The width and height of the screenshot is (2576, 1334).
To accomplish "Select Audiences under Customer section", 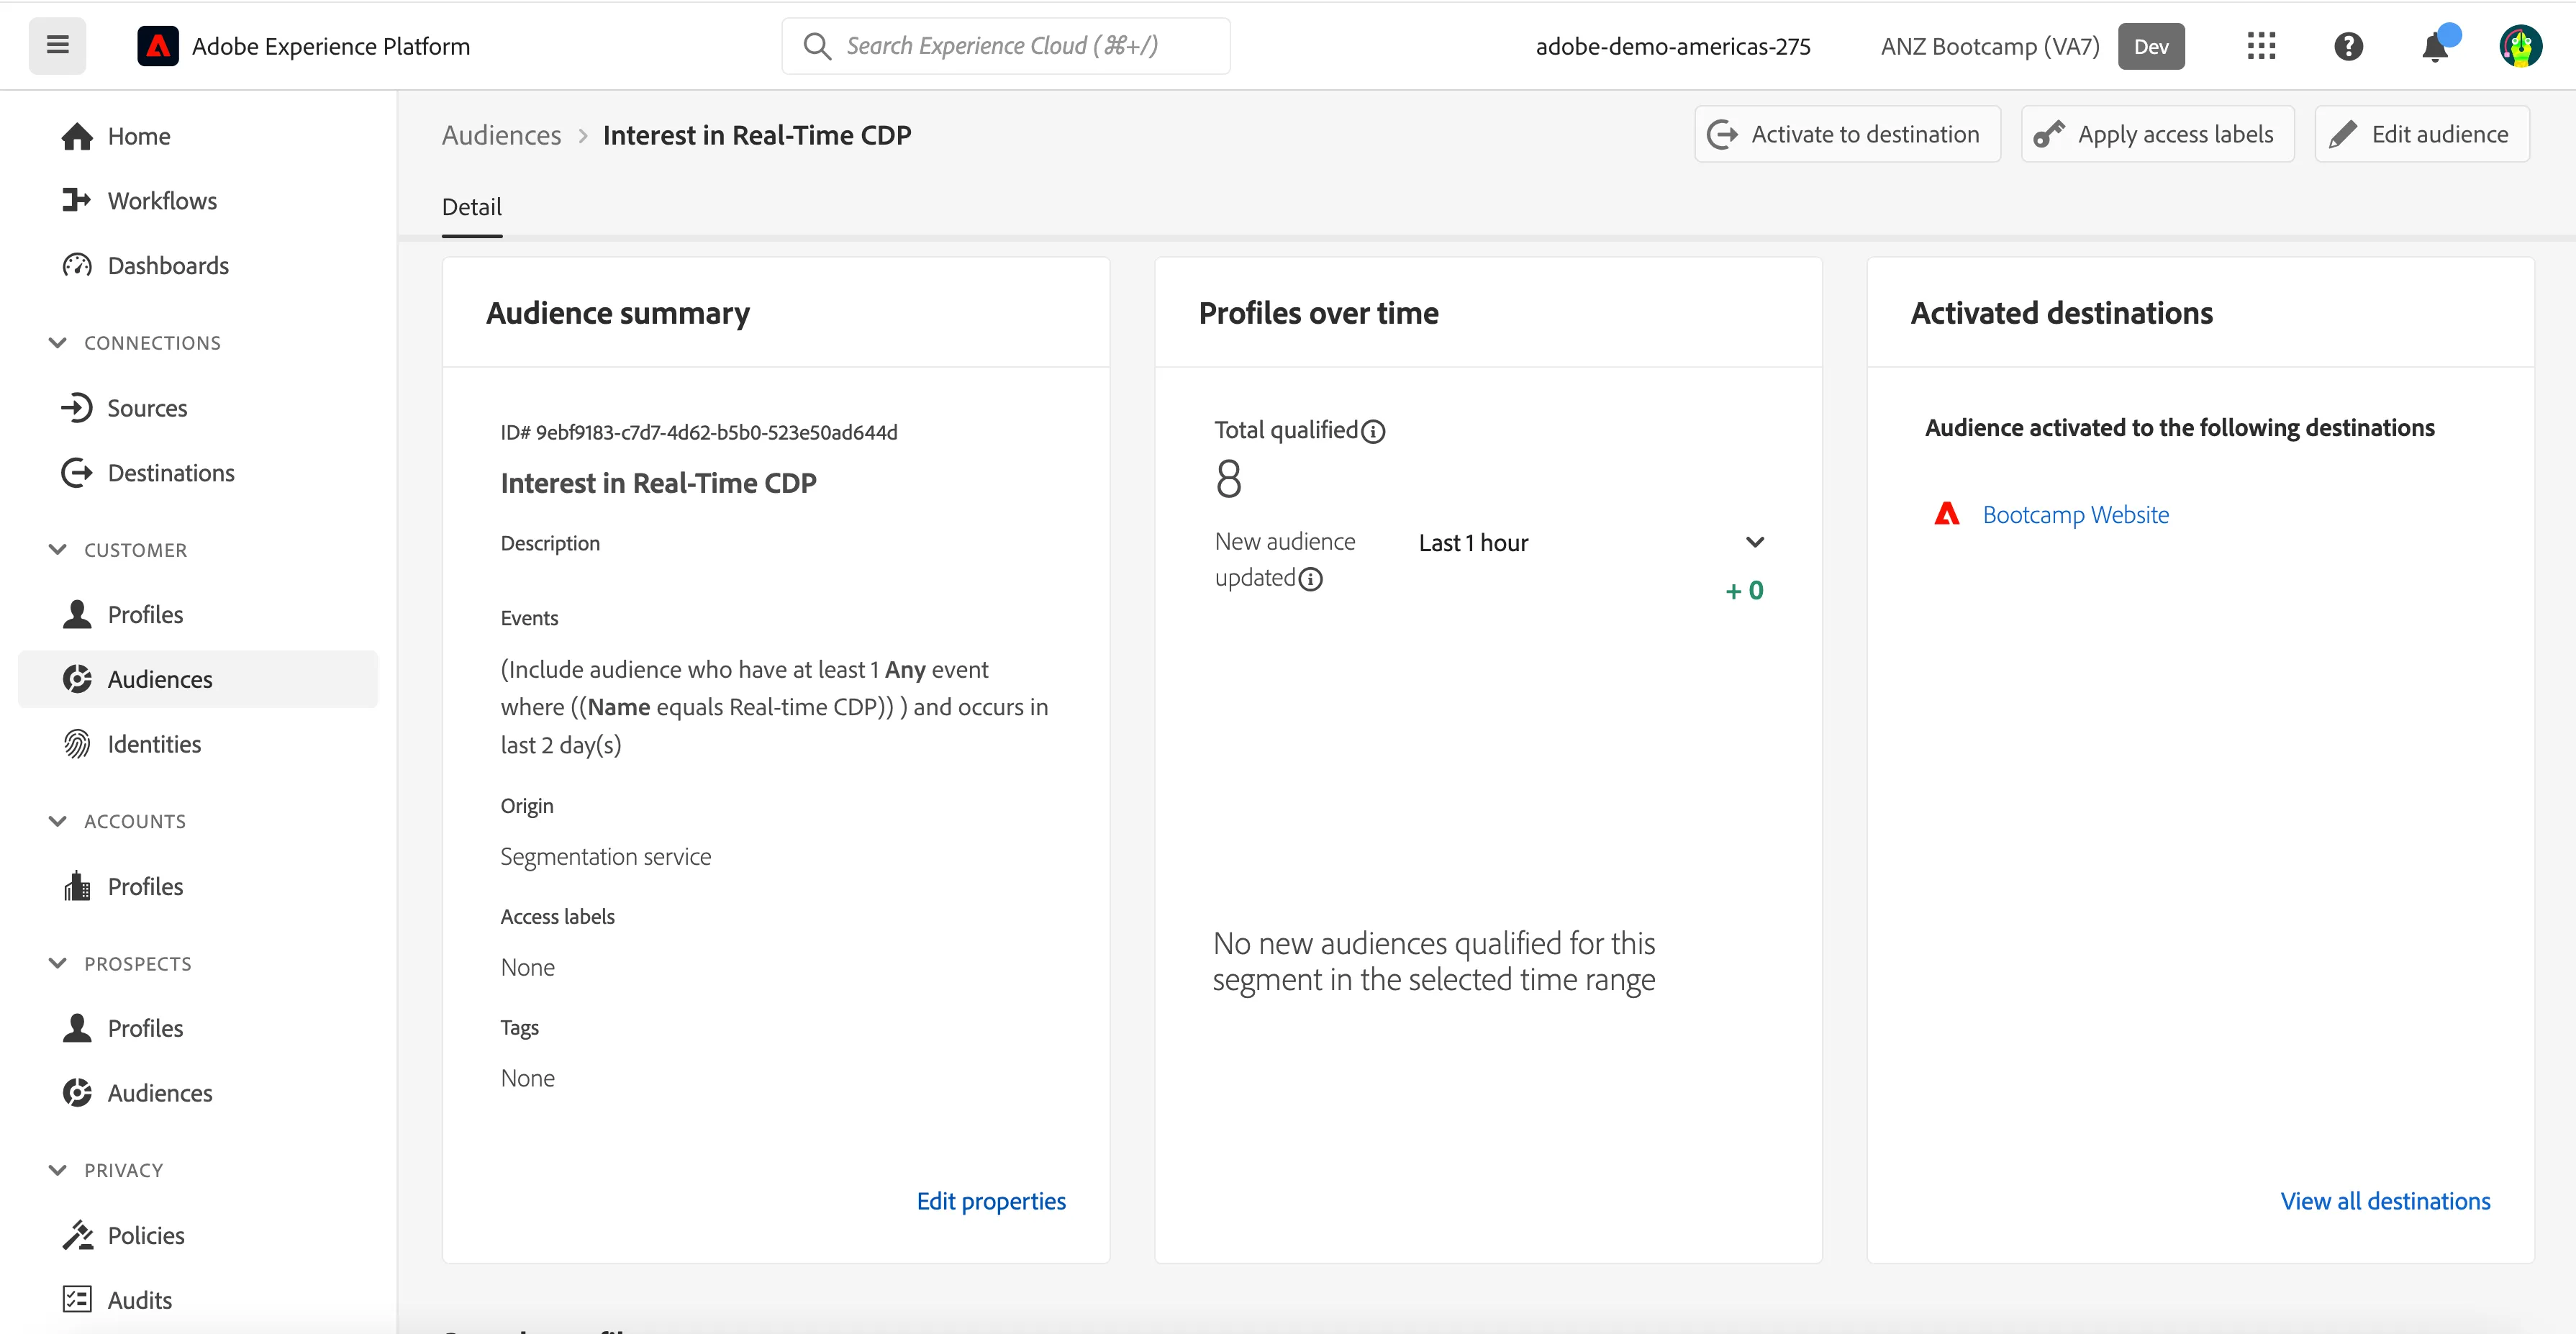I will tap(198, 679).
